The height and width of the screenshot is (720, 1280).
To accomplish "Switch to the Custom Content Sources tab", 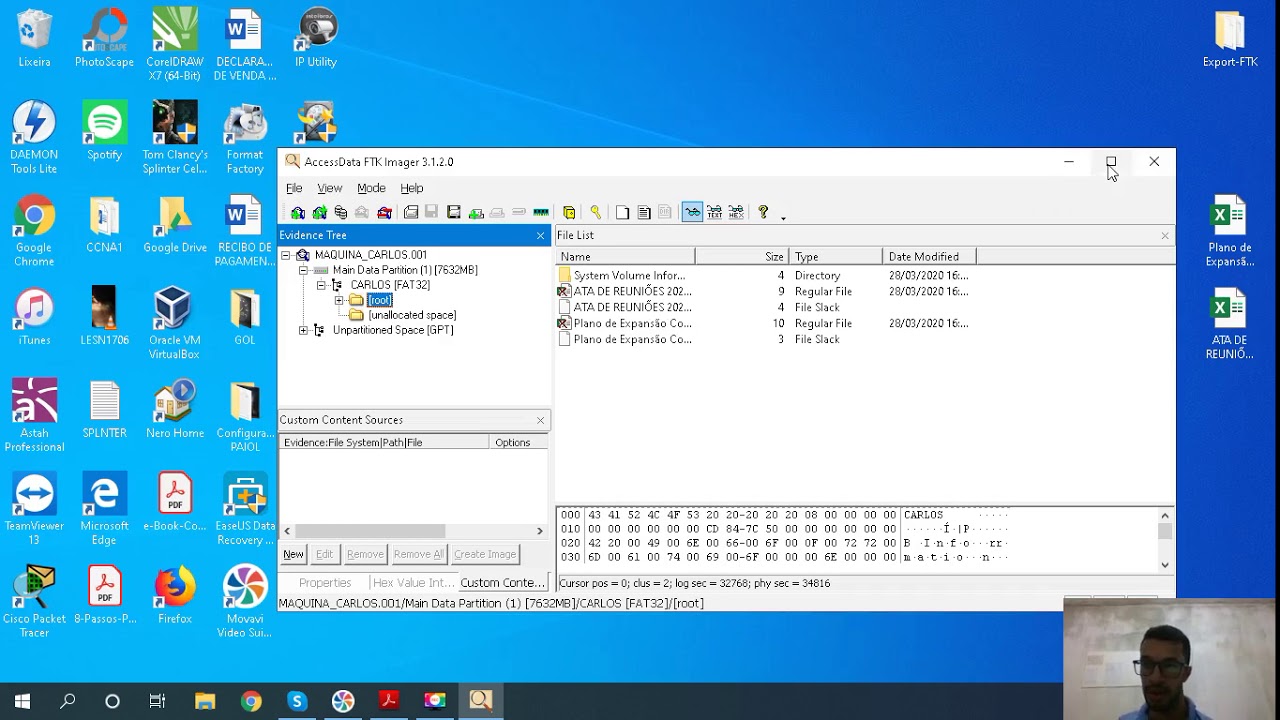I will tap(501, 583).
